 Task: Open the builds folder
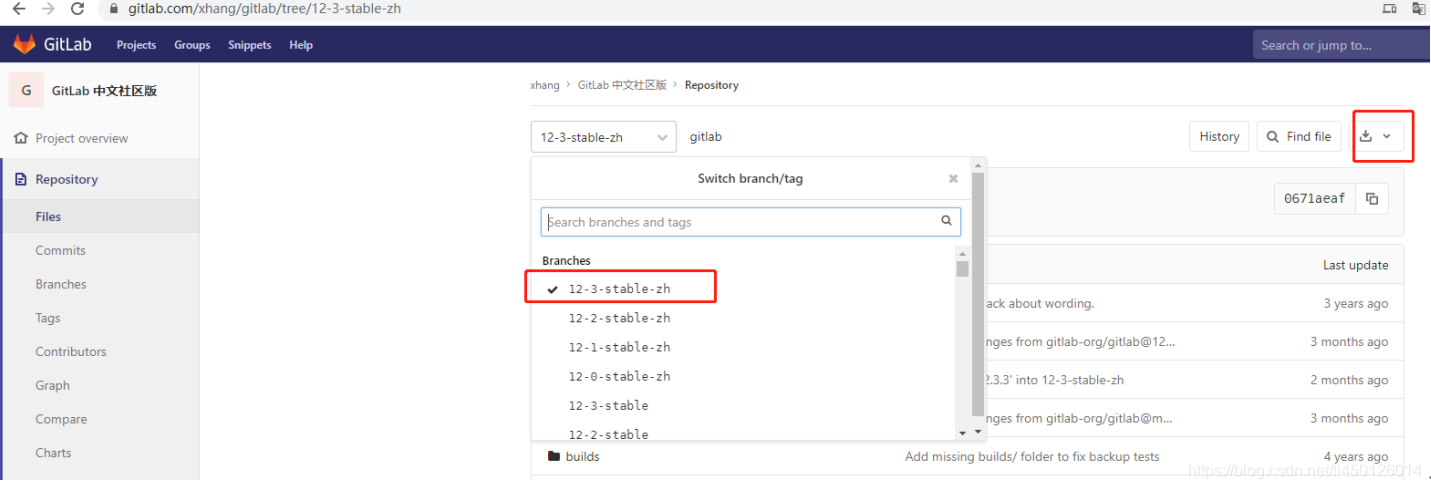[582, 457]
